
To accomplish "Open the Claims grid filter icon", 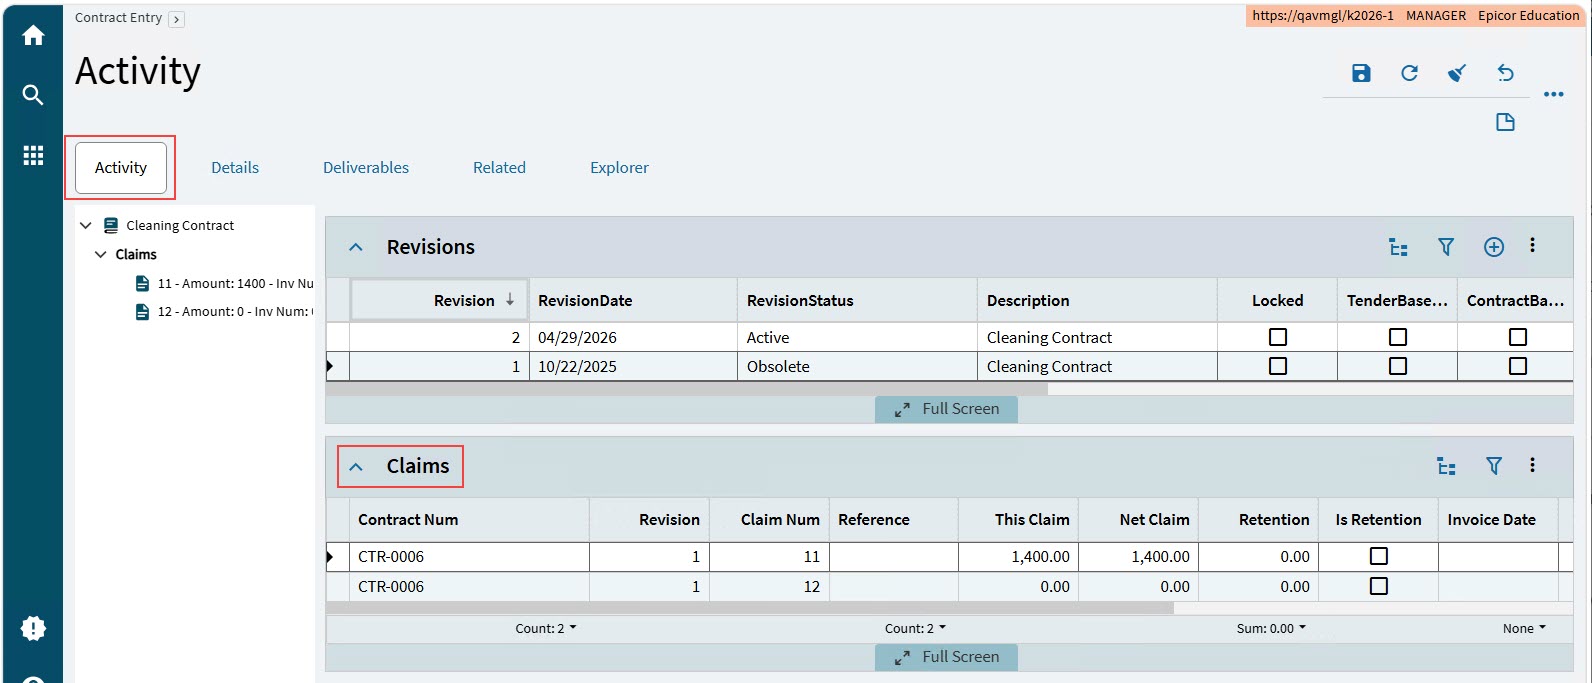I will click(x=1494, y=466).
